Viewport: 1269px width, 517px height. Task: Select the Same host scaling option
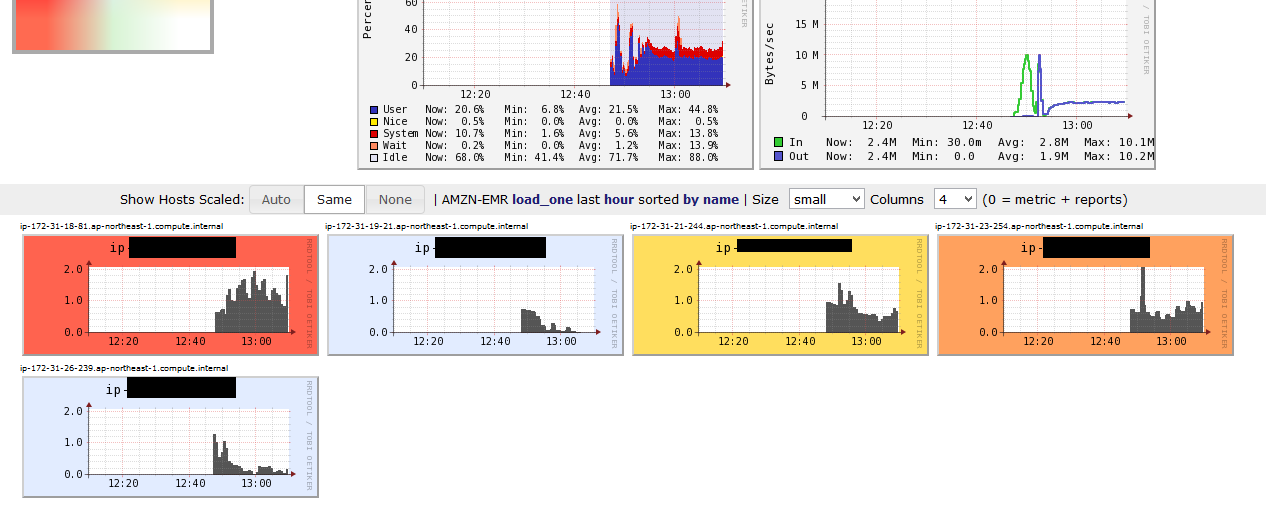tap(334, 200)
